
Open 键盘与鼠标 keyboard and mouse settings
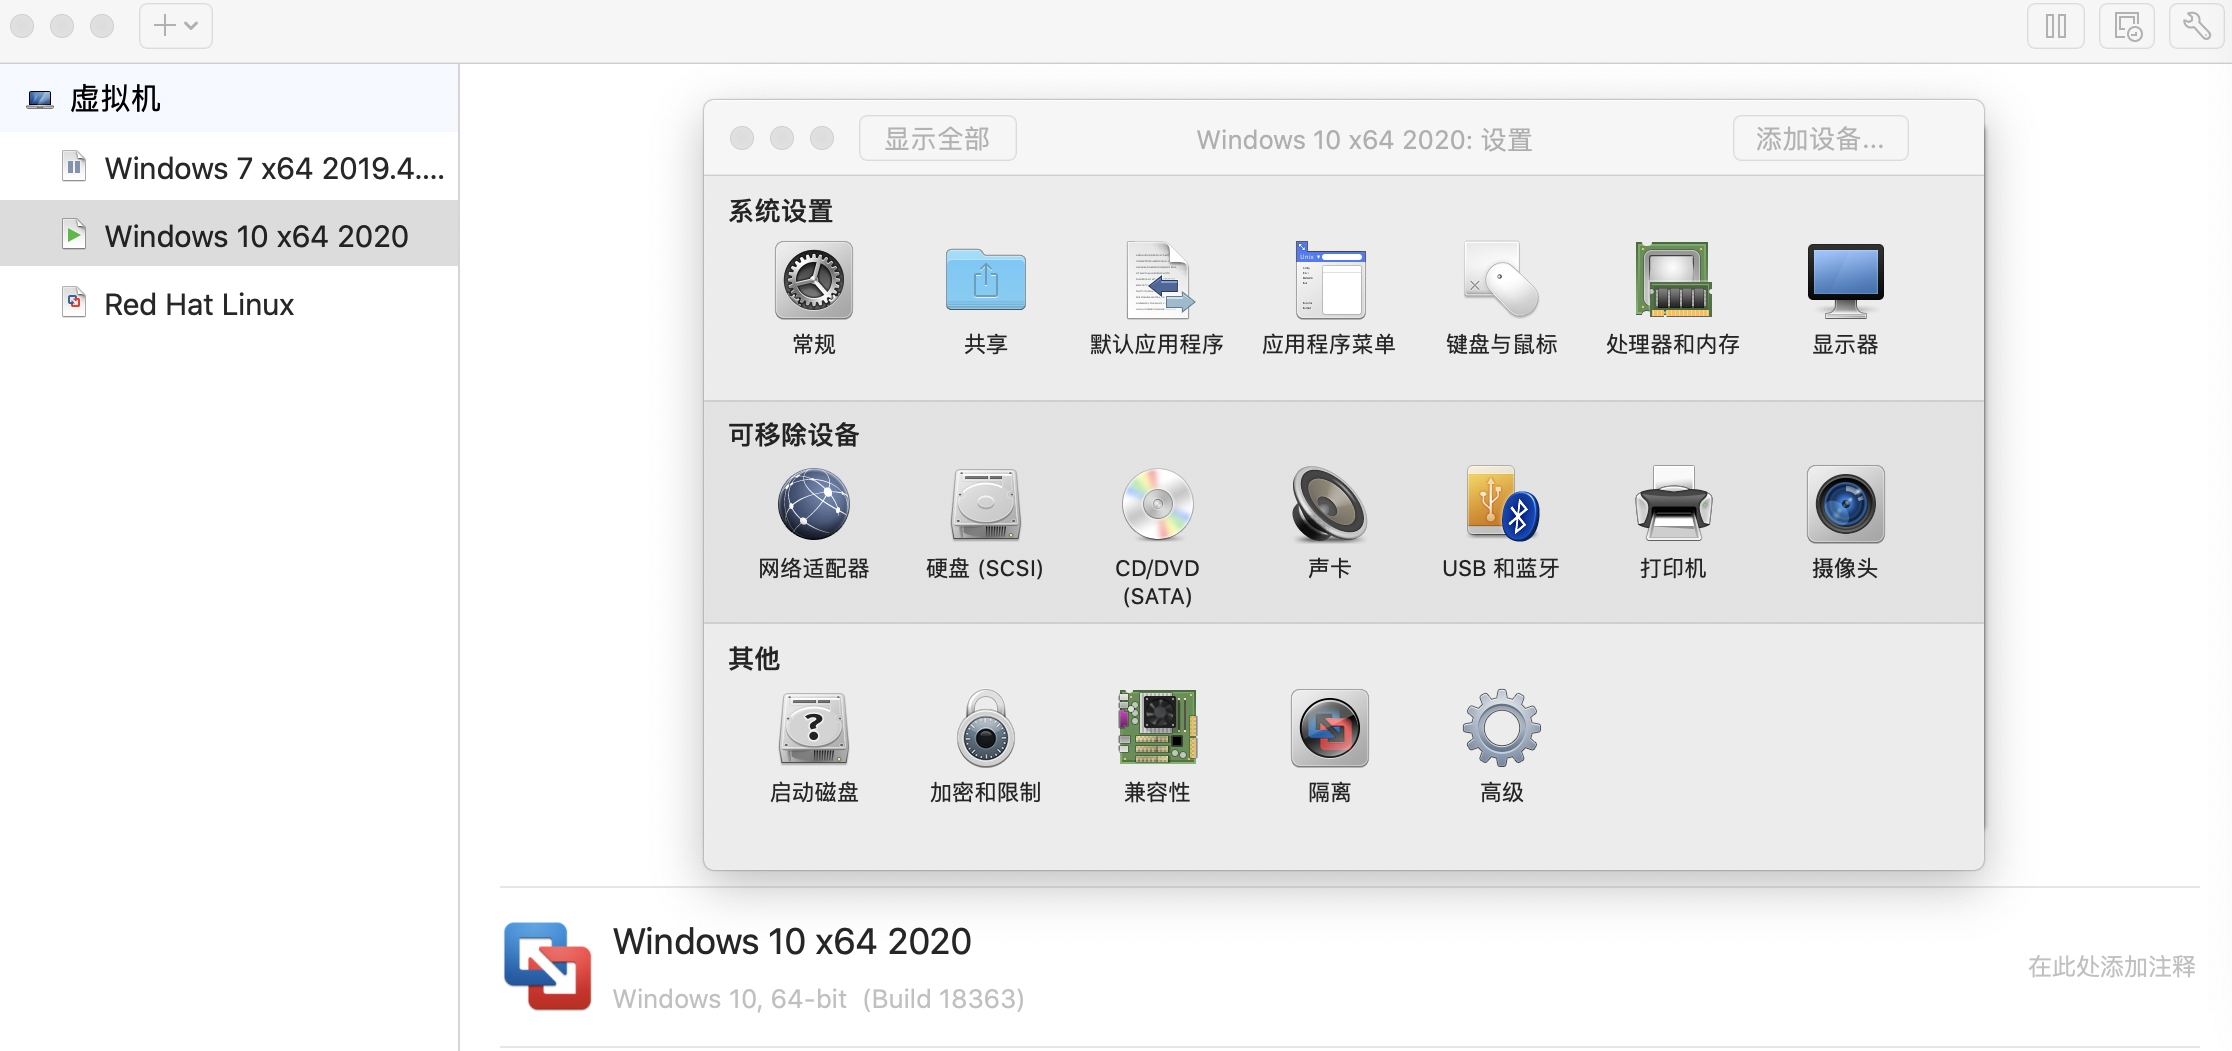(1502, 281)
